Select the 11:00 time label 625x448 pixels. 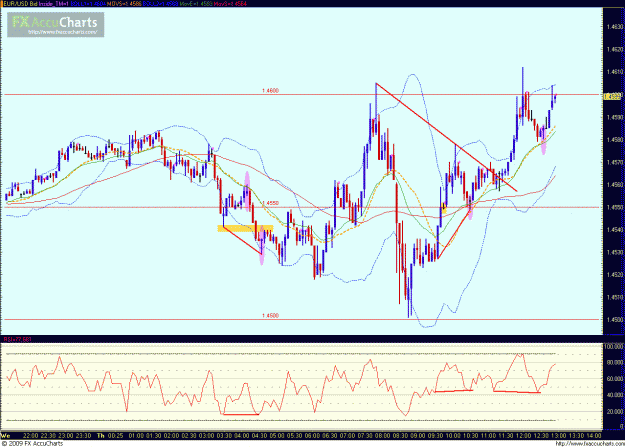[488, 436]
